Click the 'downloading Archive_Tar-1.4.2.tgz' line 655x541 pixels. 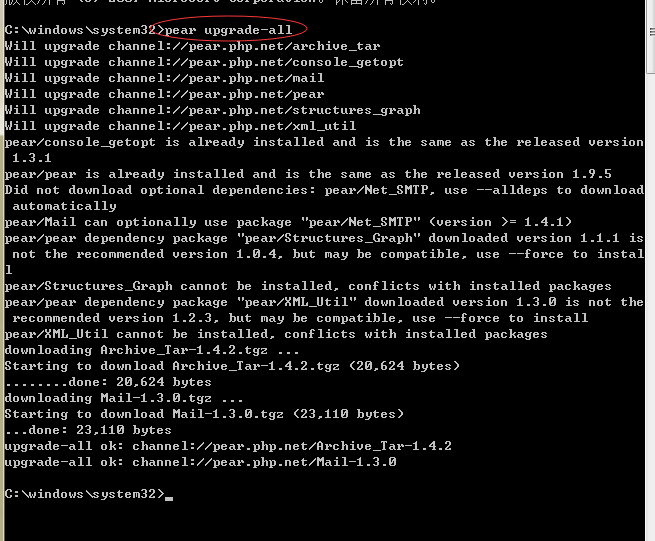pos(152,350)
